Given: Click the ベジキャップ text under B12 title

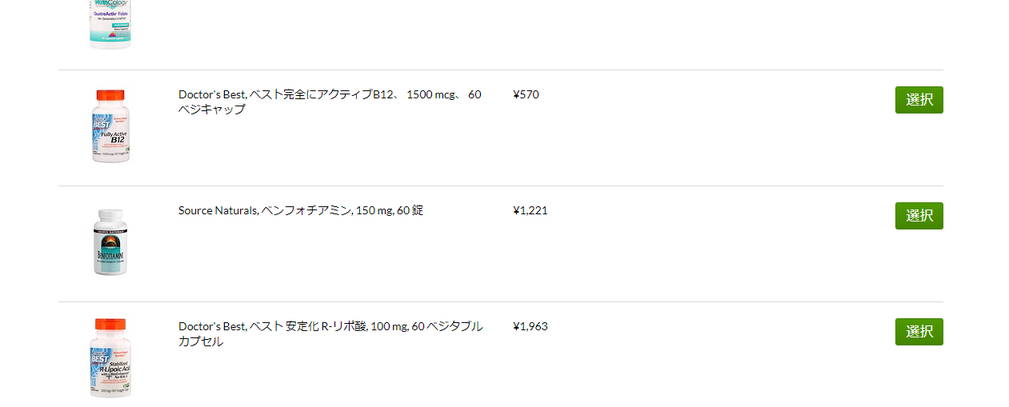Looking at the screenshot, I should [212, 109].
